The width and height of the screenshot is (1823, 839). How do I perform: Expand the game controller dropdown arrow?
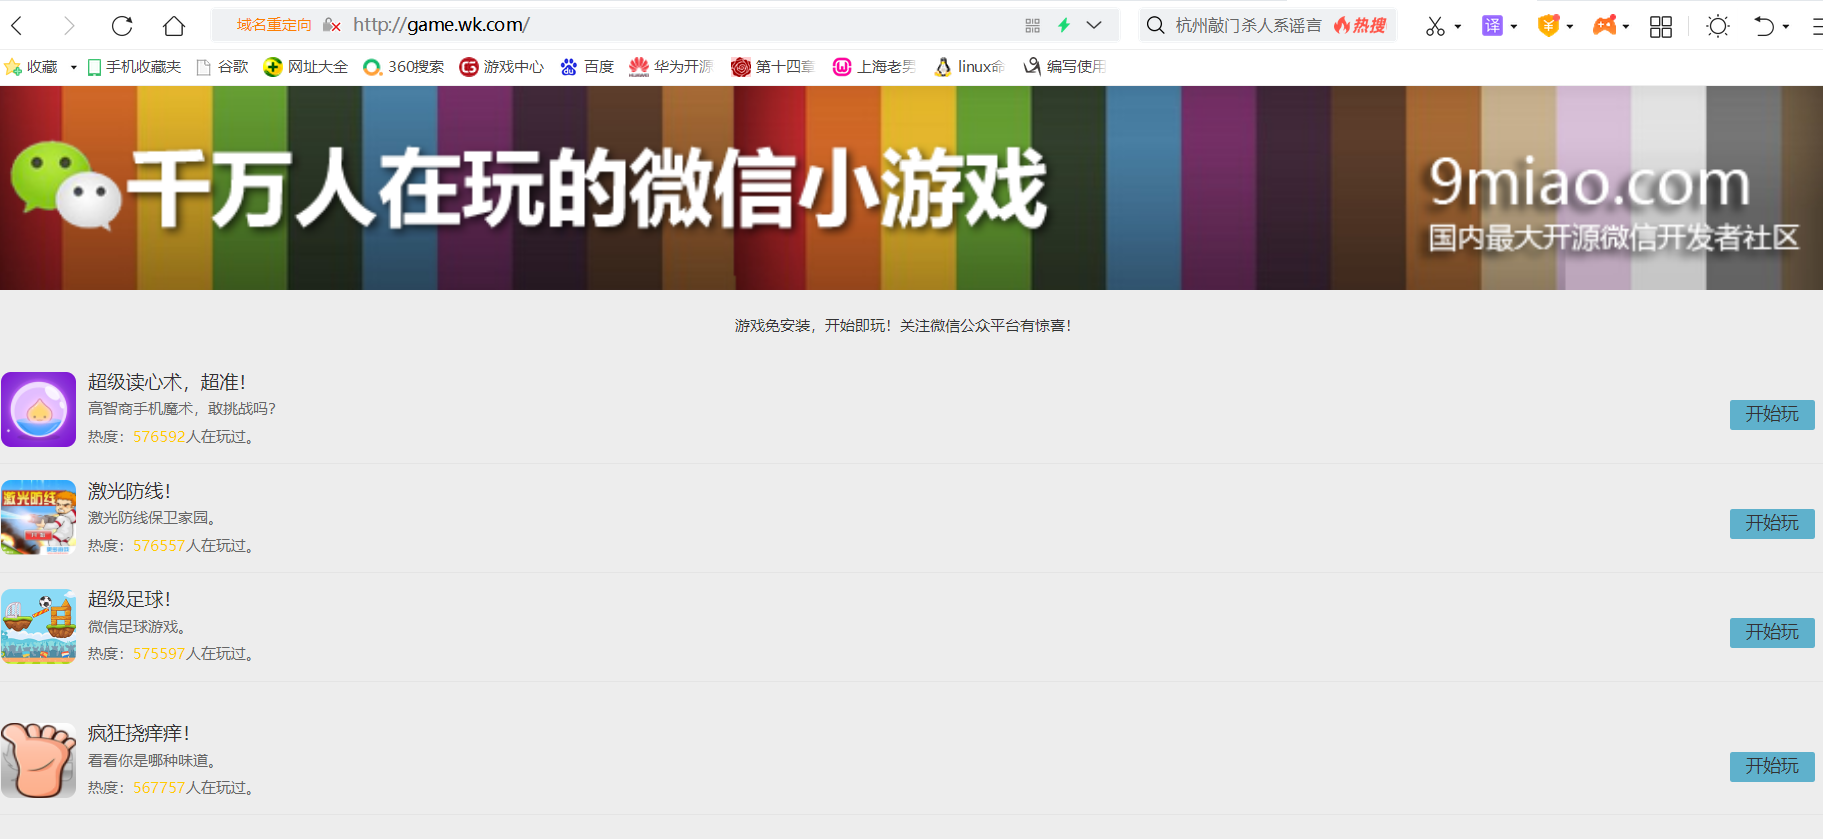click(x=1626, y=27)
